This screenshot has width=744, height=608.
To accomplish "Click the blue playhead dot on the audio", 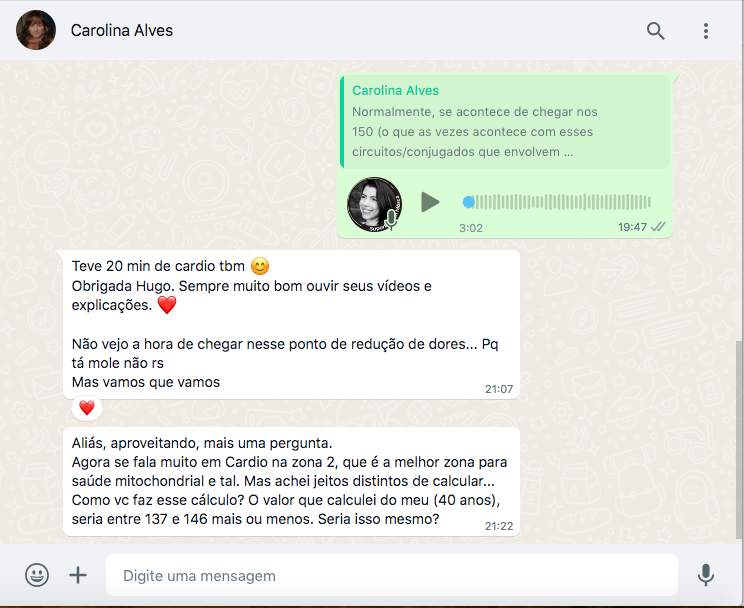I will [468, 202].
